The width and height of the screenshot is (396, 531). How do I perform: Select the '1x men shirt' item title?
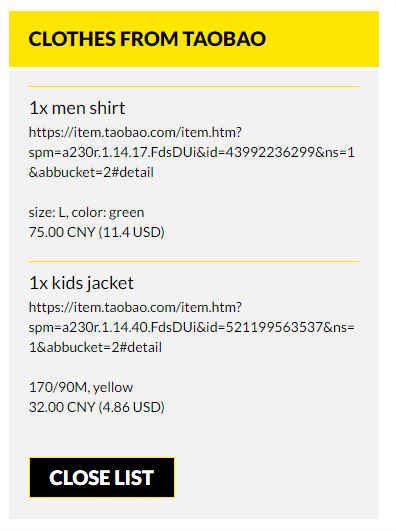tap(77, 108)
